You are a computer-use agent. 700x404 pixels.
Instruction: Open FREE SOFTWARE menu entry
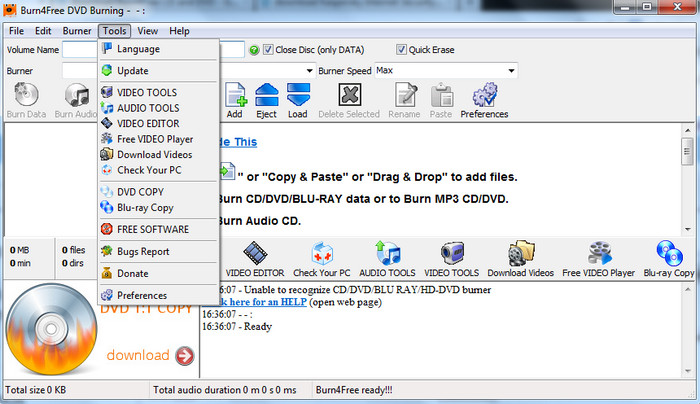[159, 229]
